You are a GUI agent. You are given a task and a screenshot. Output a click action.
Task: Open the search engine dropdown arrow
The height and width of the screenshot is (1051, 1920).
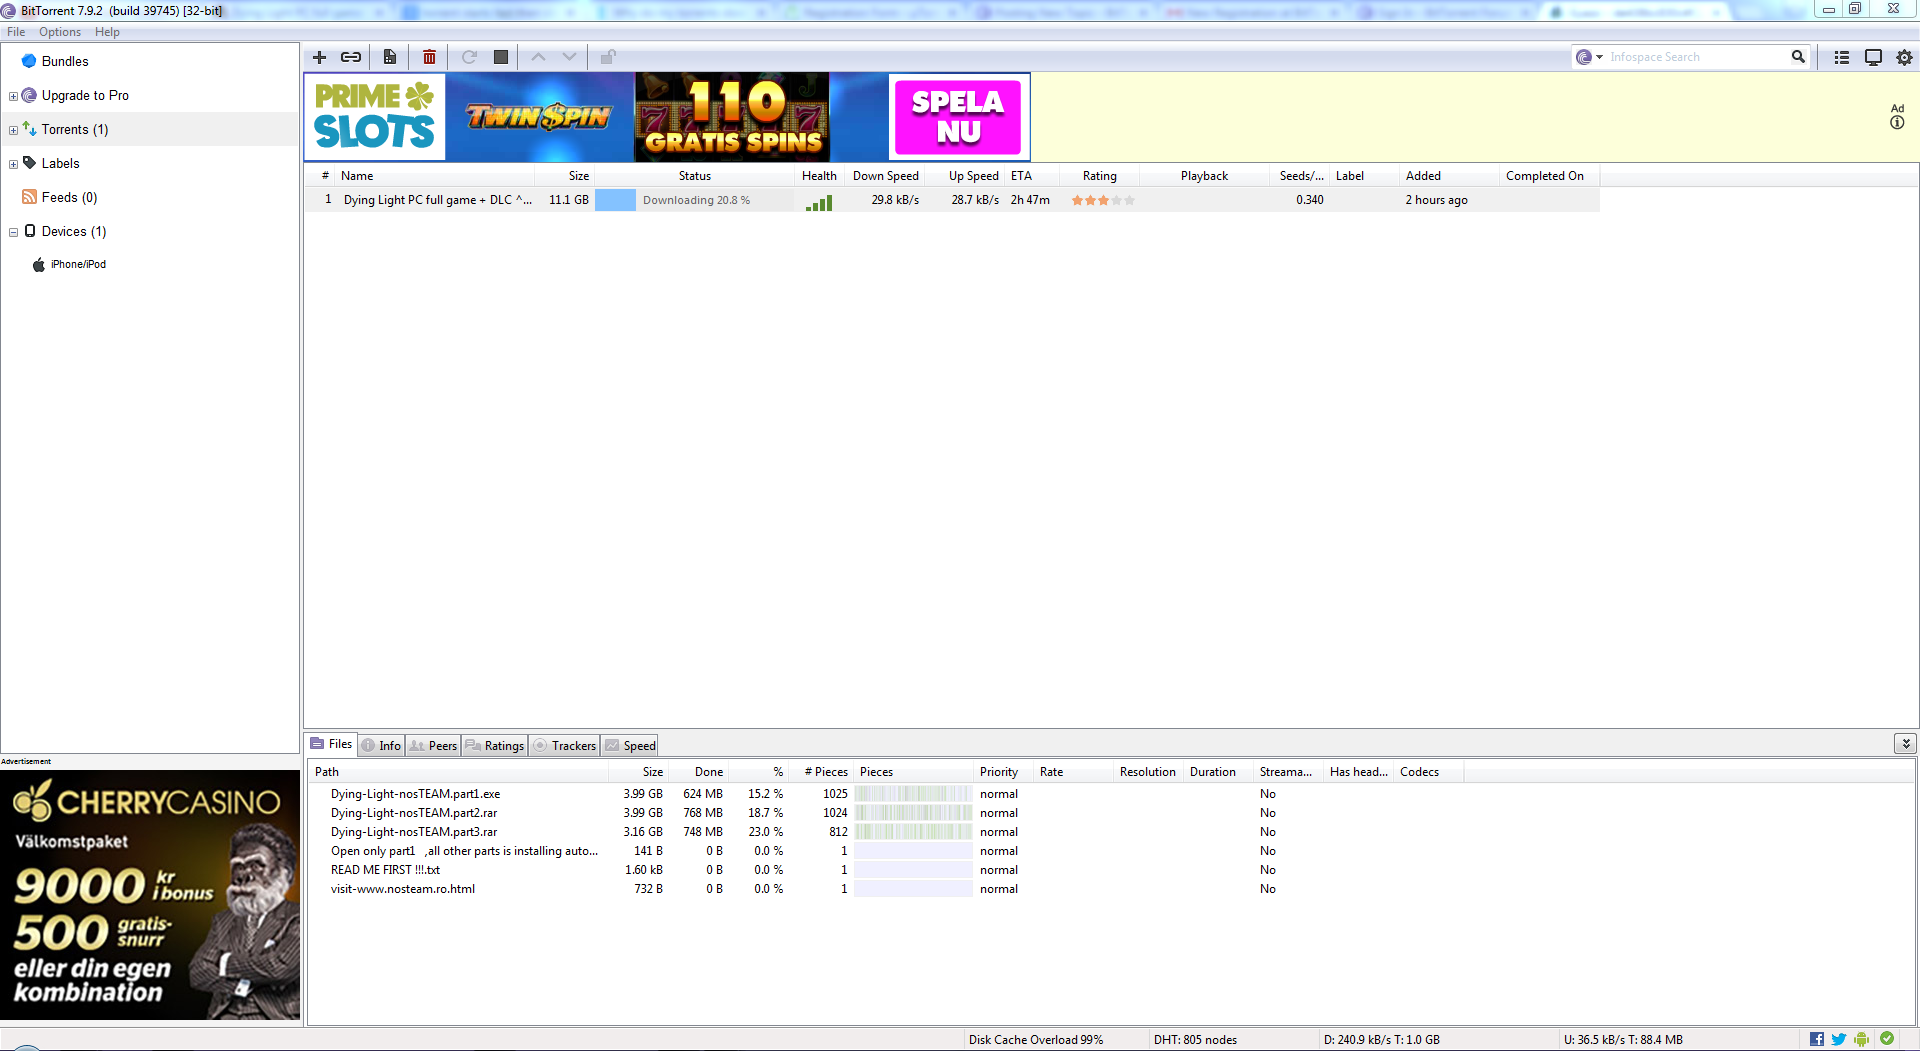pyautogui.click(x=1600, y=57)
